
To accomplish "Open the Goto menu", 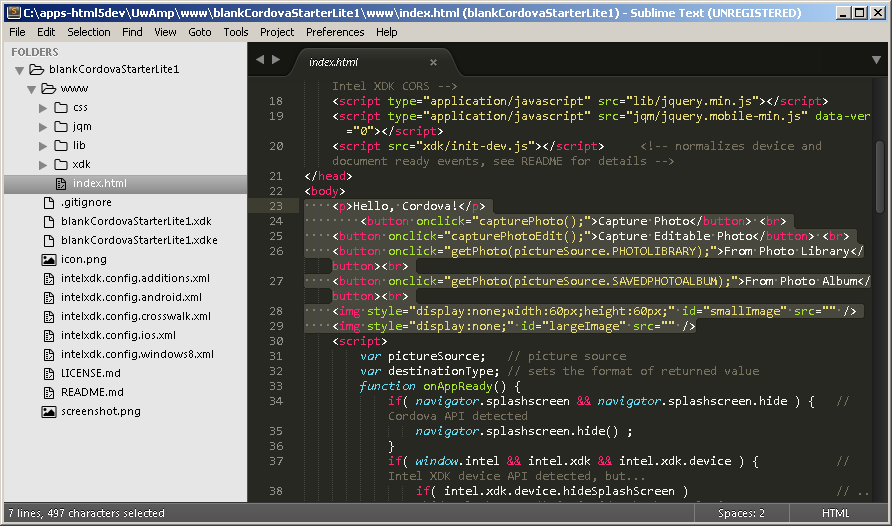I will [x=200, y=32].
